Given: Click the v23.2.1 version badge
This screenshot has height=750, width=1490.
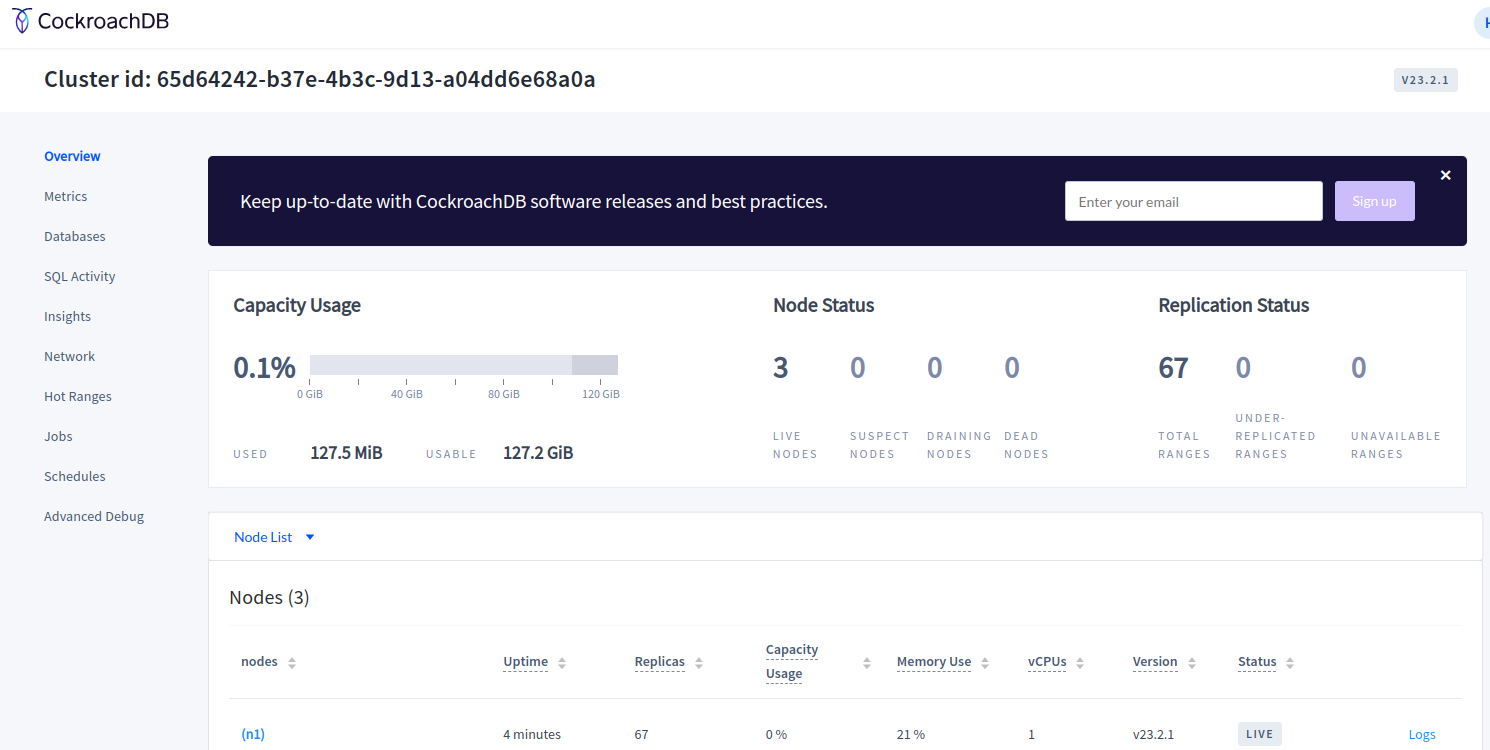Looking at the screenshot, I should (x=1426, y=80).
